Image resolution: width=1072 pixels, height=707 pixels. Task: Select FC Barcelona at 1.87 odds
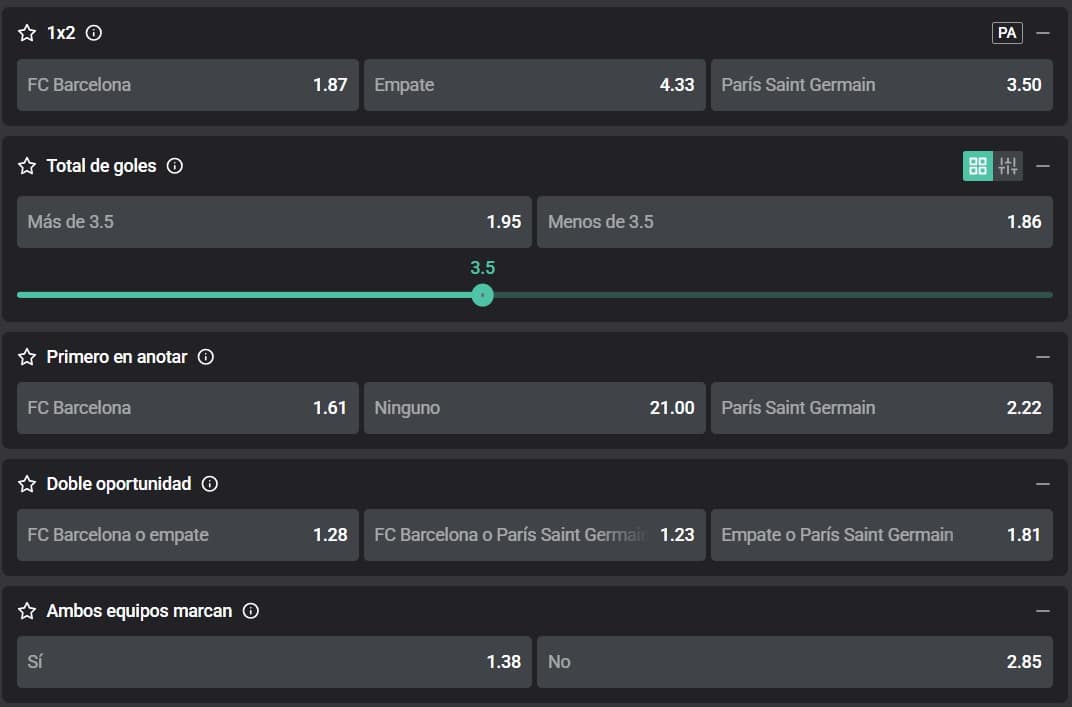tap(187, 85)
